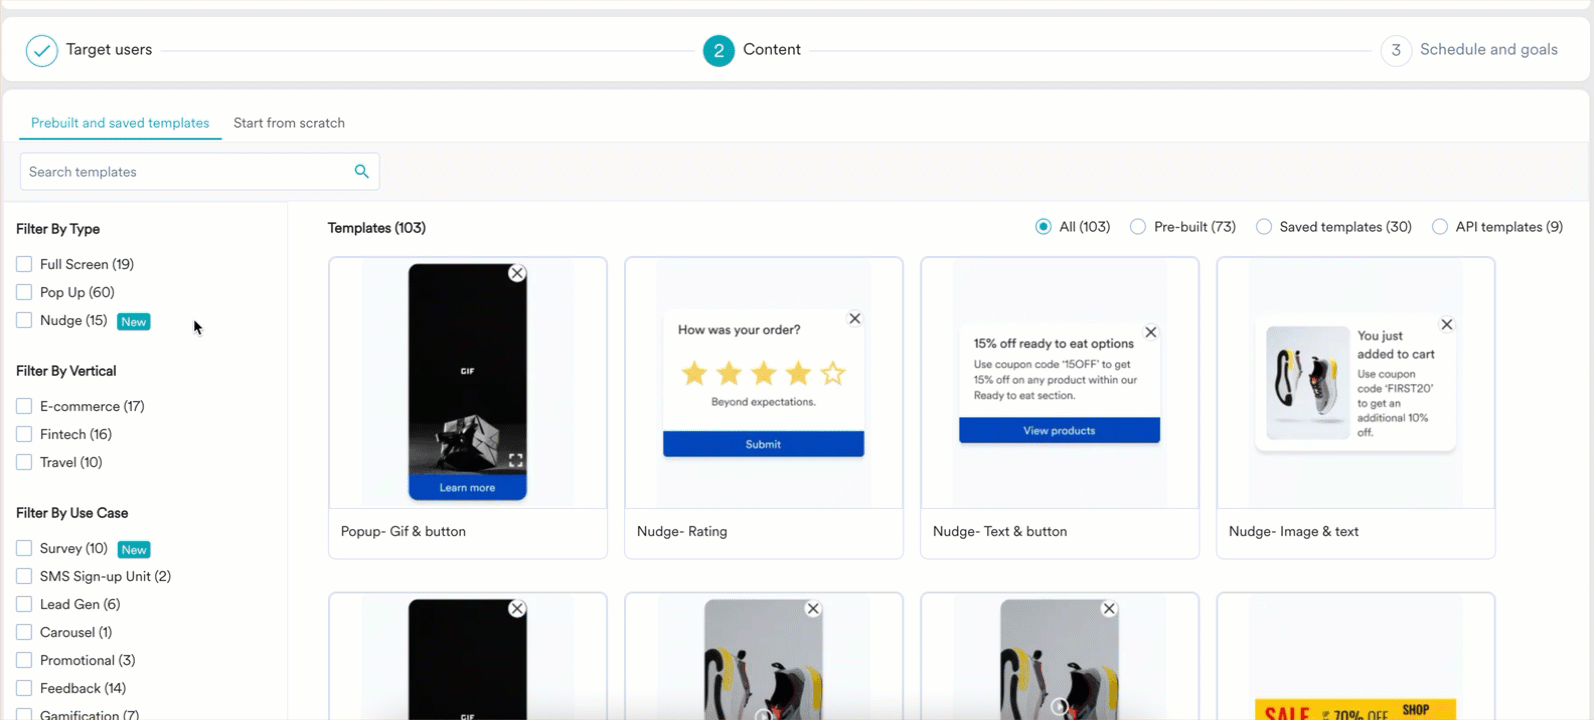The height and width of the screenshot is (720, 1594).
Task: Click the Target users completed checkmark icon
Action: tap(42, 50)
